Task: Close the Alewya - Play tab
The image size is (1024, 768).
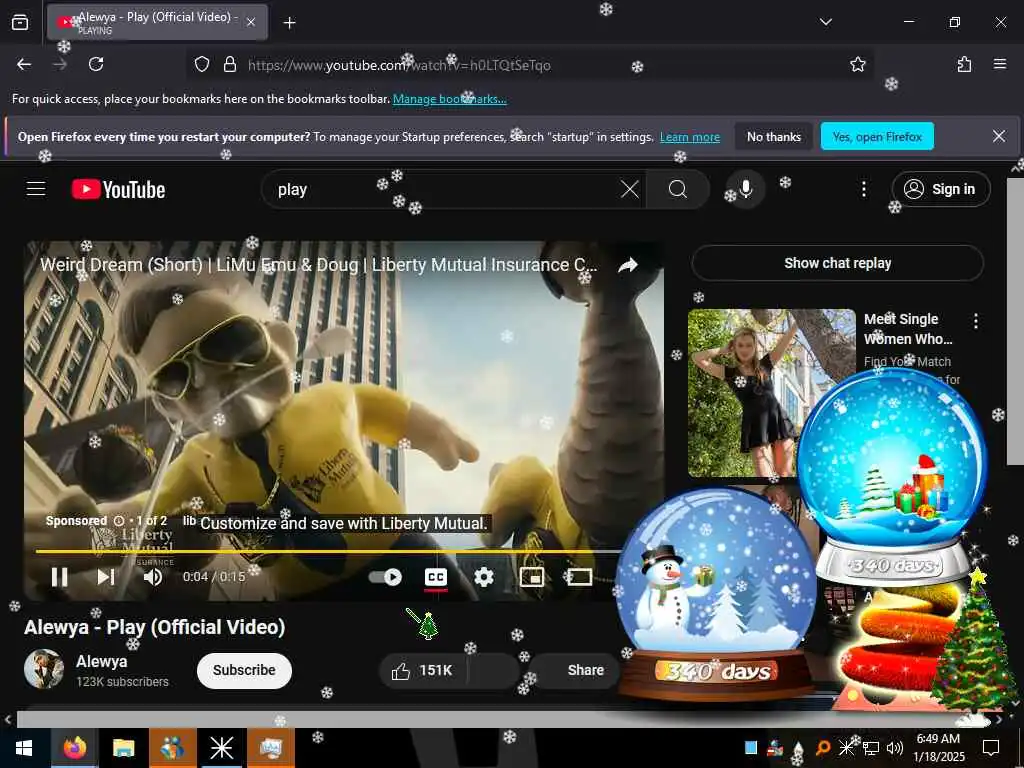Action: coord(251,22)
